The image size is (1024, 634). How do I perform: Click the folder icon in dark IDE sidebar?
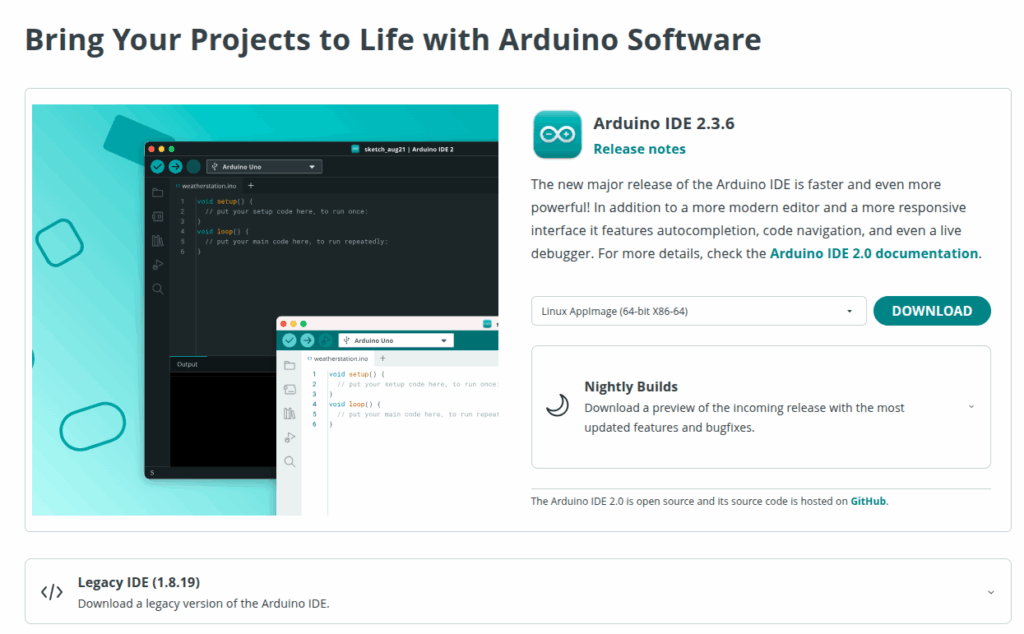157,192
